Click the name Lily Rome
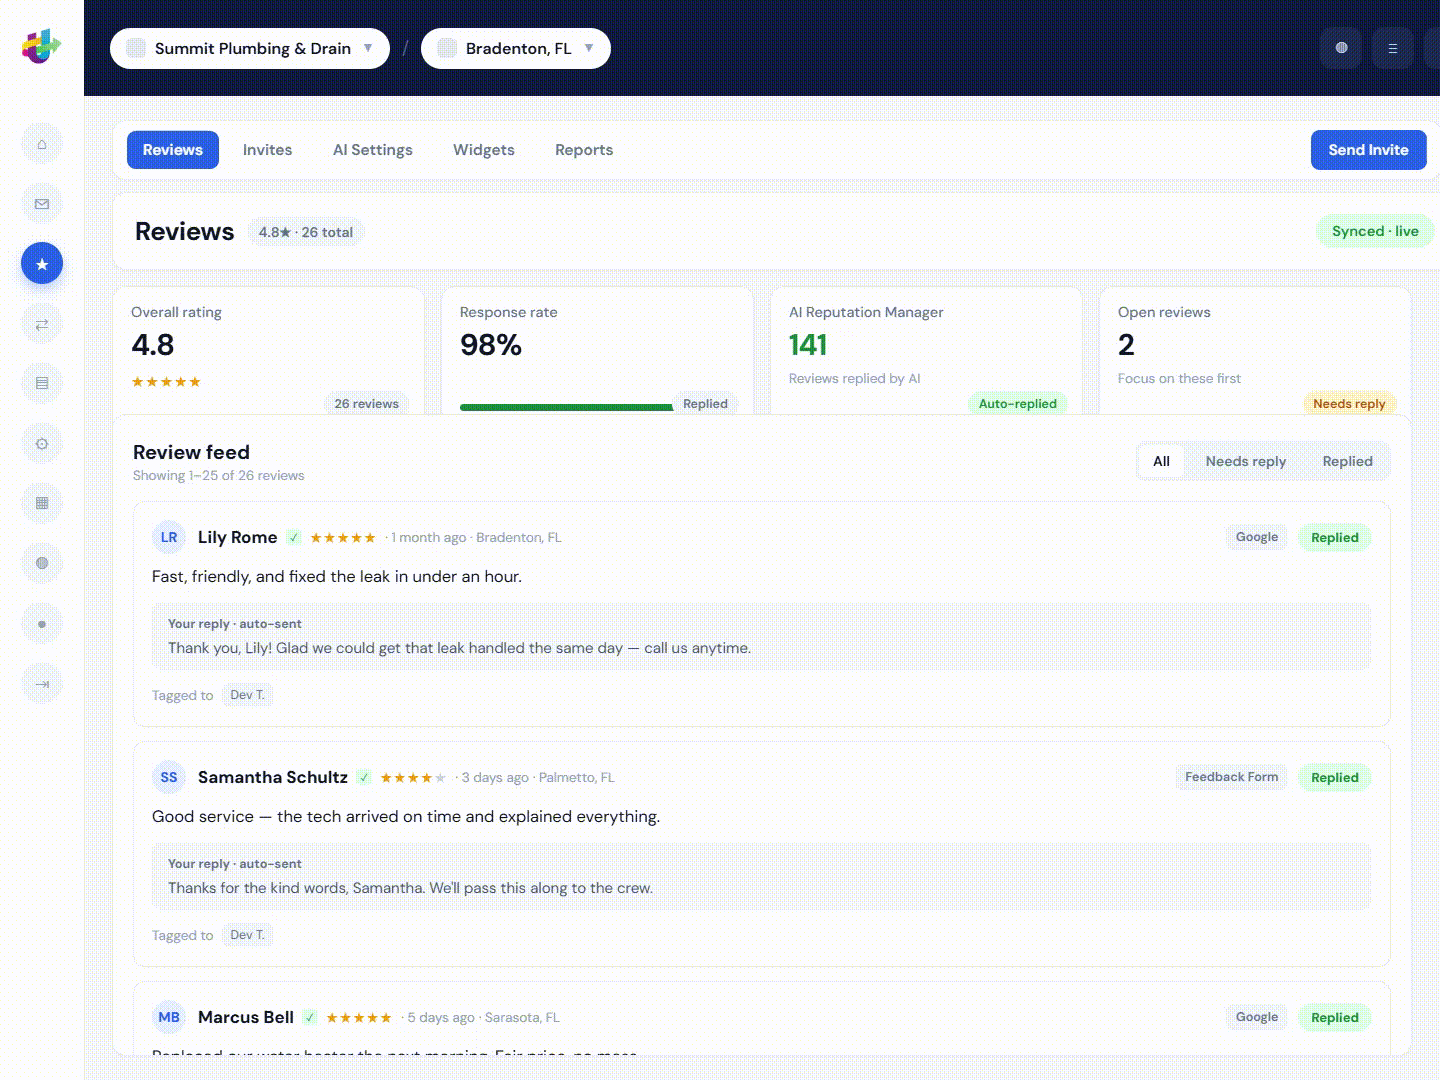Image resolution: width=1440 pixels, height=1080 pixels. 237,537
